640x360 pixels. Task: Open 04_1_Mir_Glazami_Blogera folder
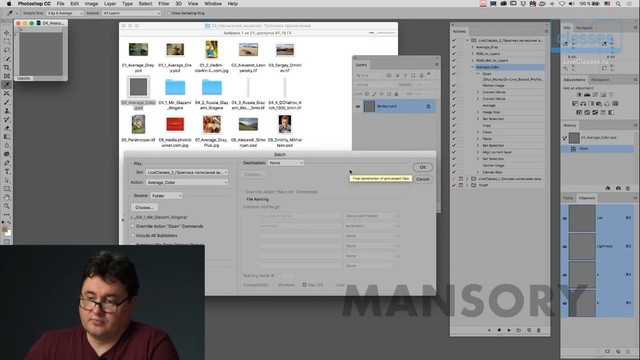tap(175, 87)
